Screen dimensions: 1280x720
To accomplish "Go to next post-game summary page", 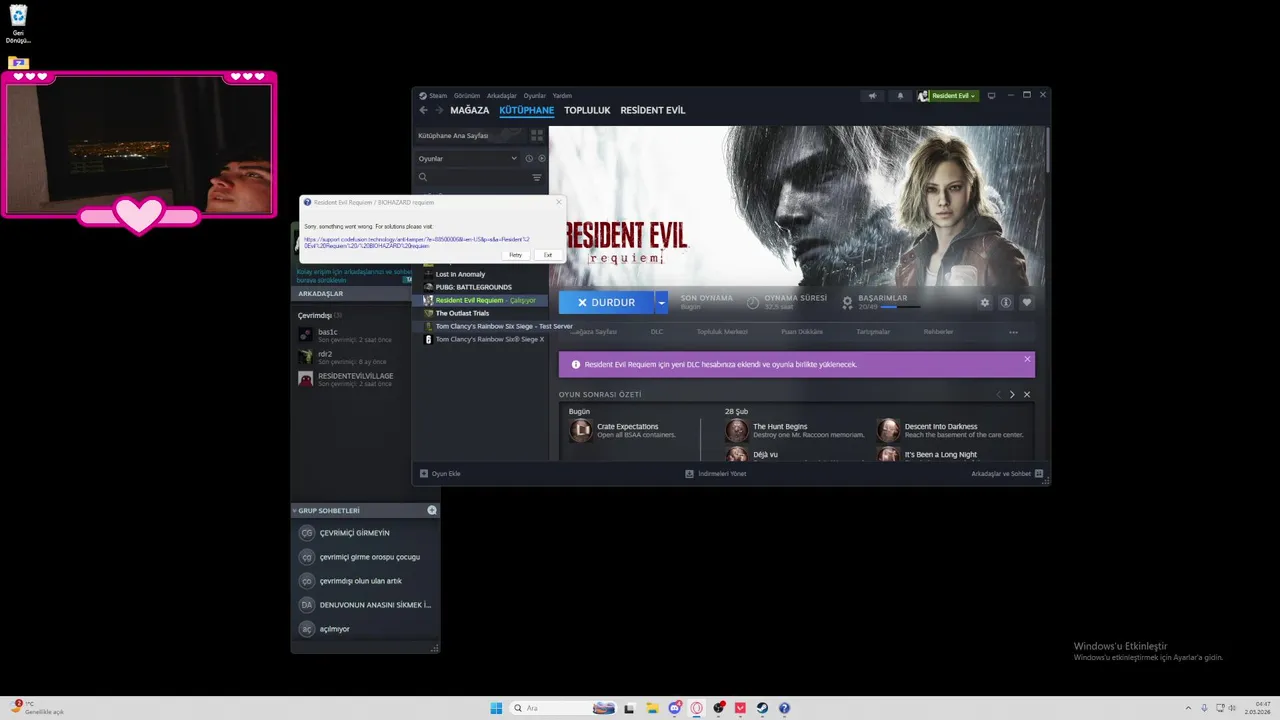I will (x=1012, y=394).
